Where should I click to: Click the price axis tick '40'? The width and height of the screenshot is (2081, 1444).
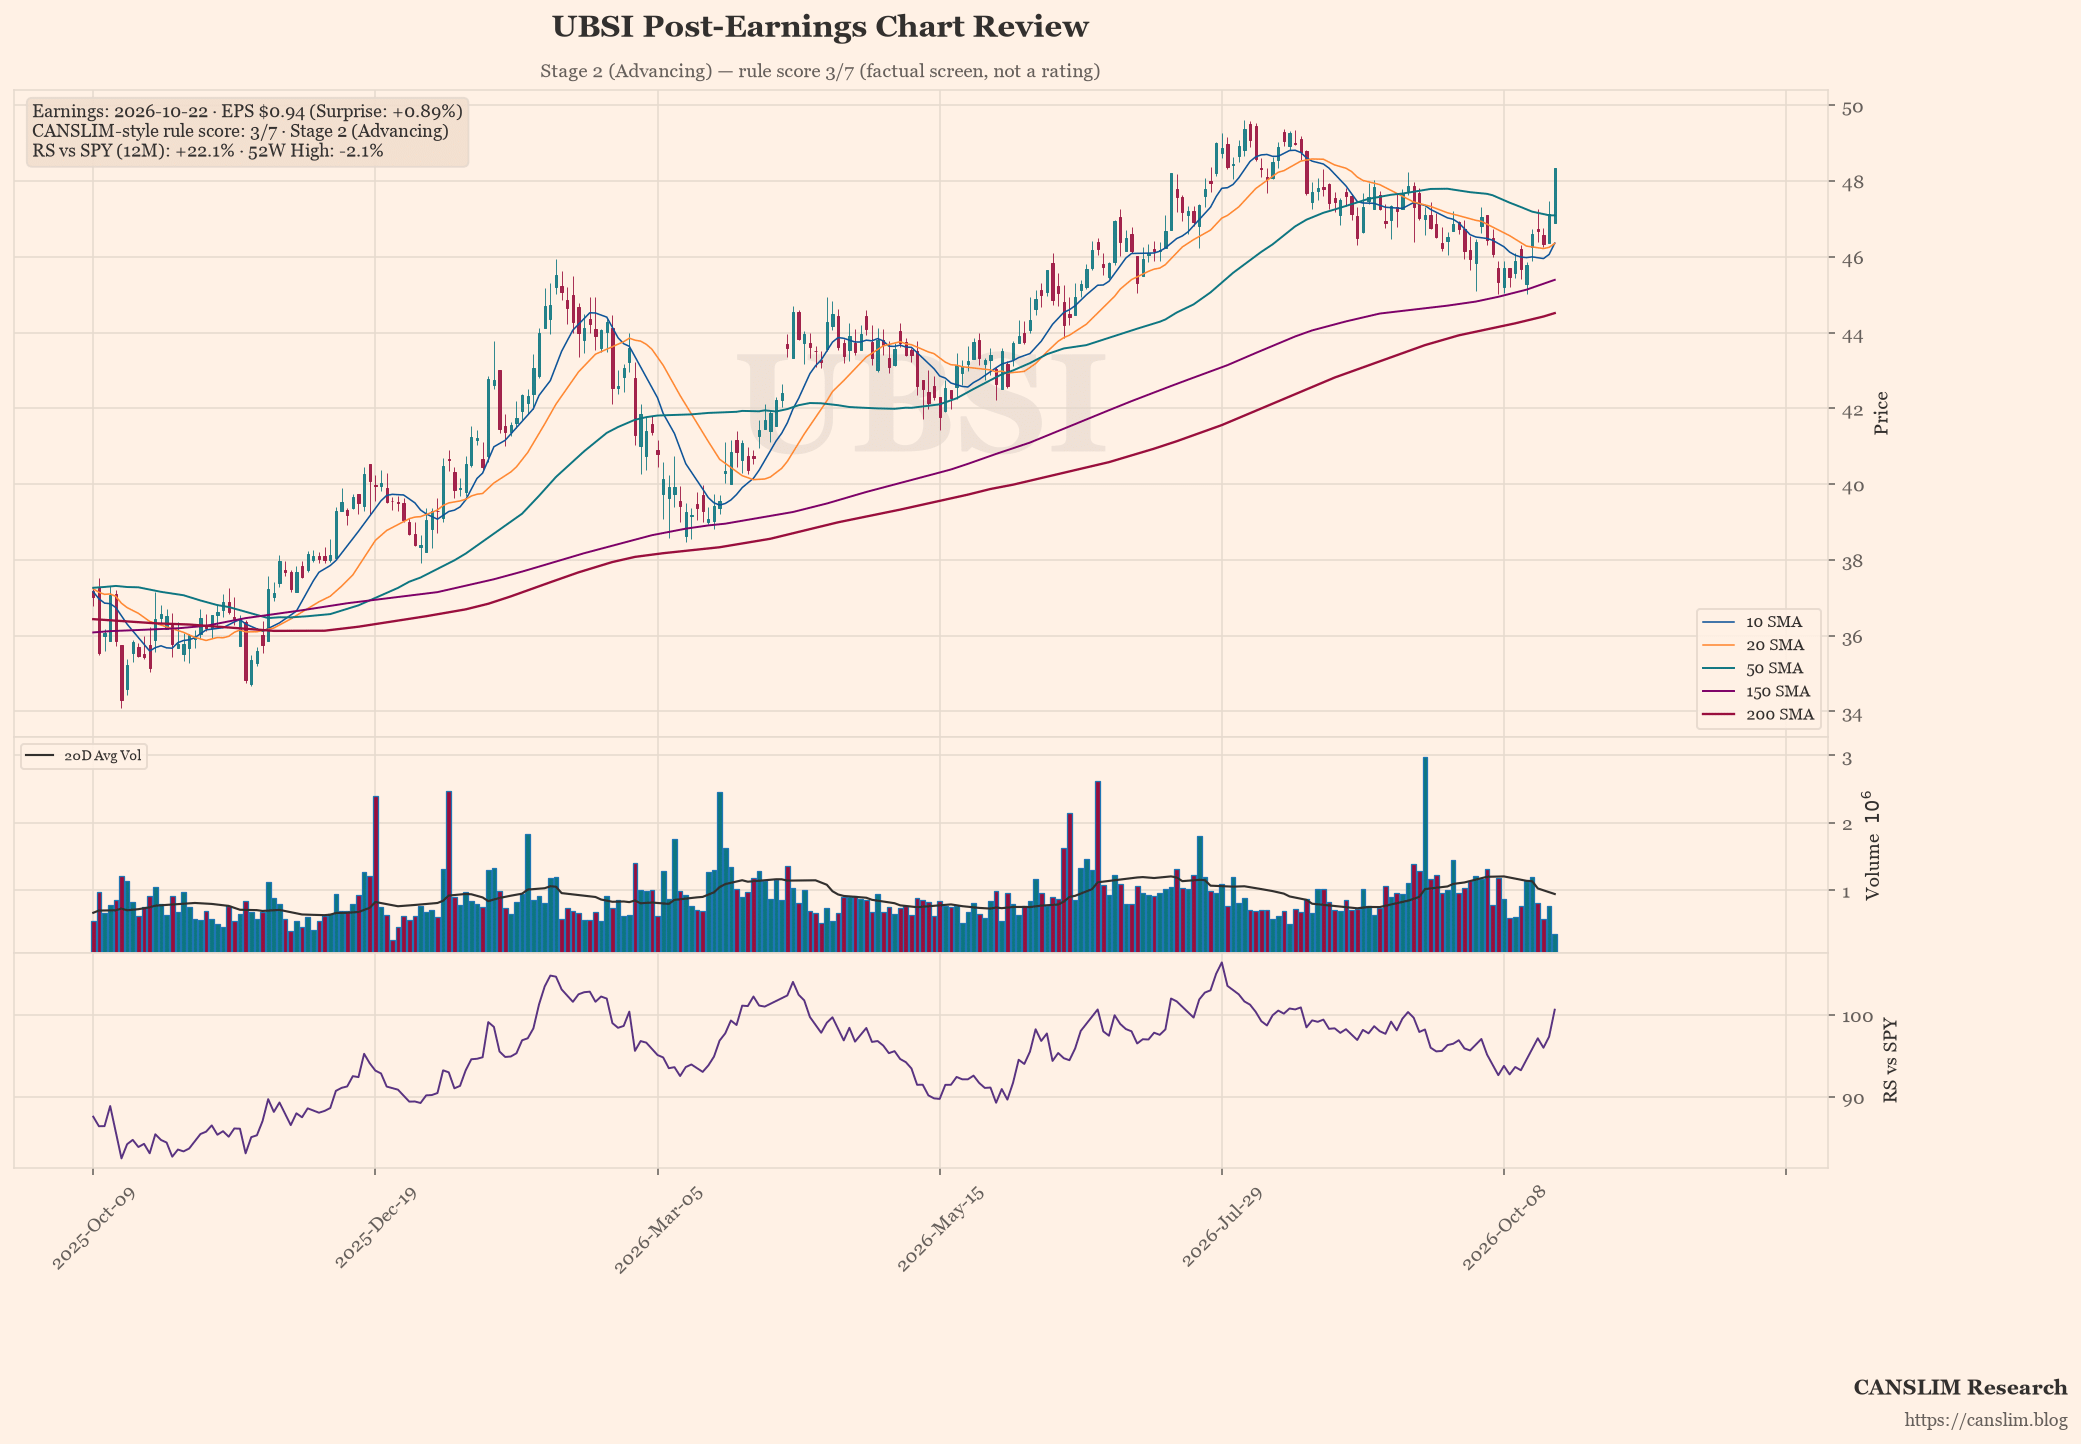point(1851,486)
